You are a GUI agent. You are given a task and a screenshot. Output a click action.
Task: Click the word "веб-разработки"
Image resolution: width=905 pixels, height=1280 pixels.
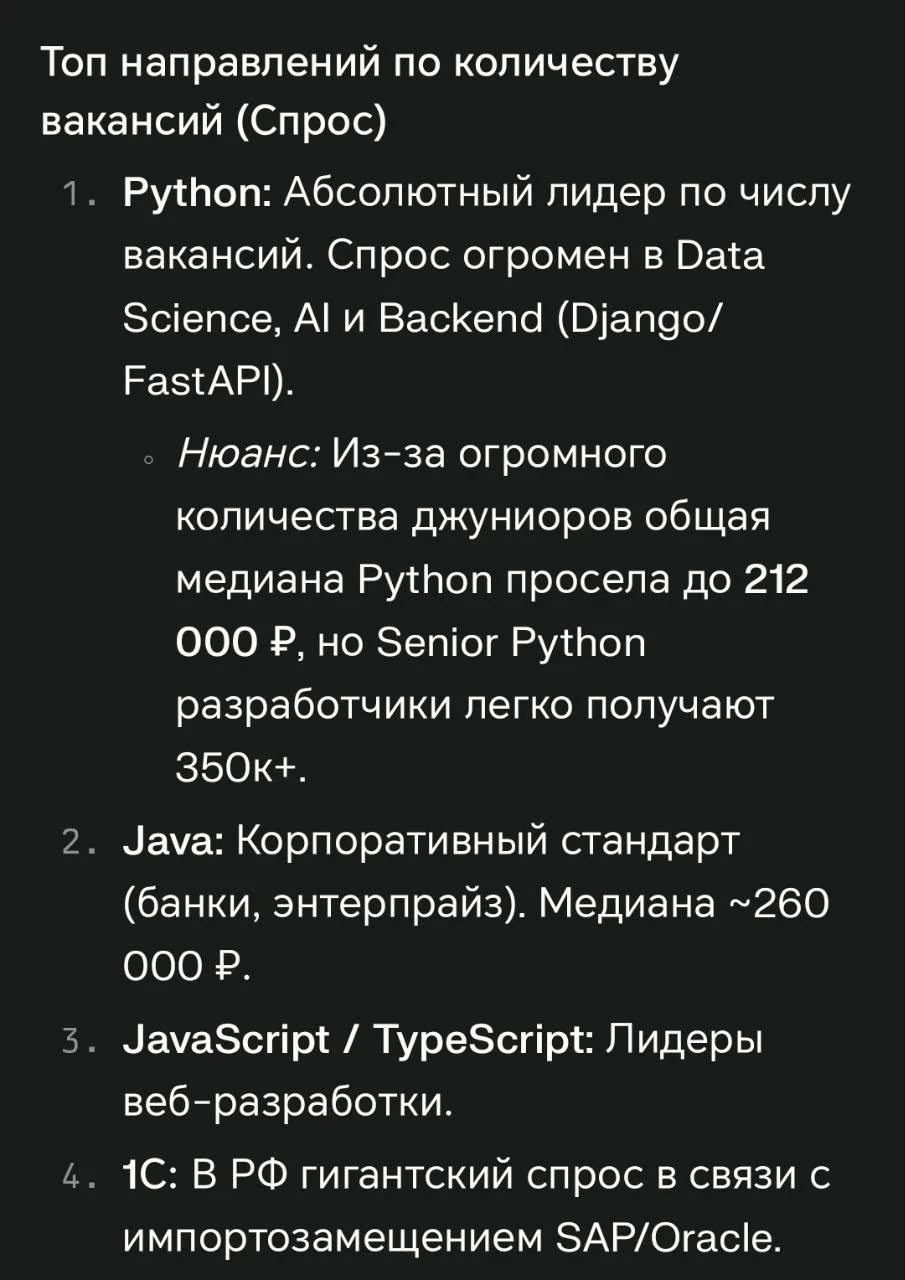(x=286, y=1102)
